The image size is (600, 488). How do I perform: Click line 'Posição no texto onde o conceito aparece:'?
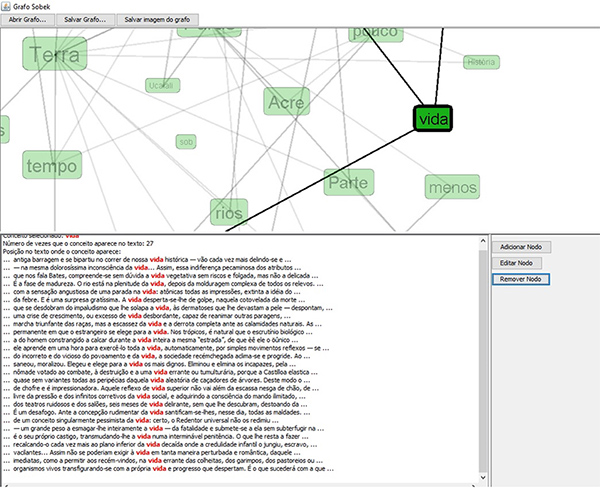pos(62,251)
